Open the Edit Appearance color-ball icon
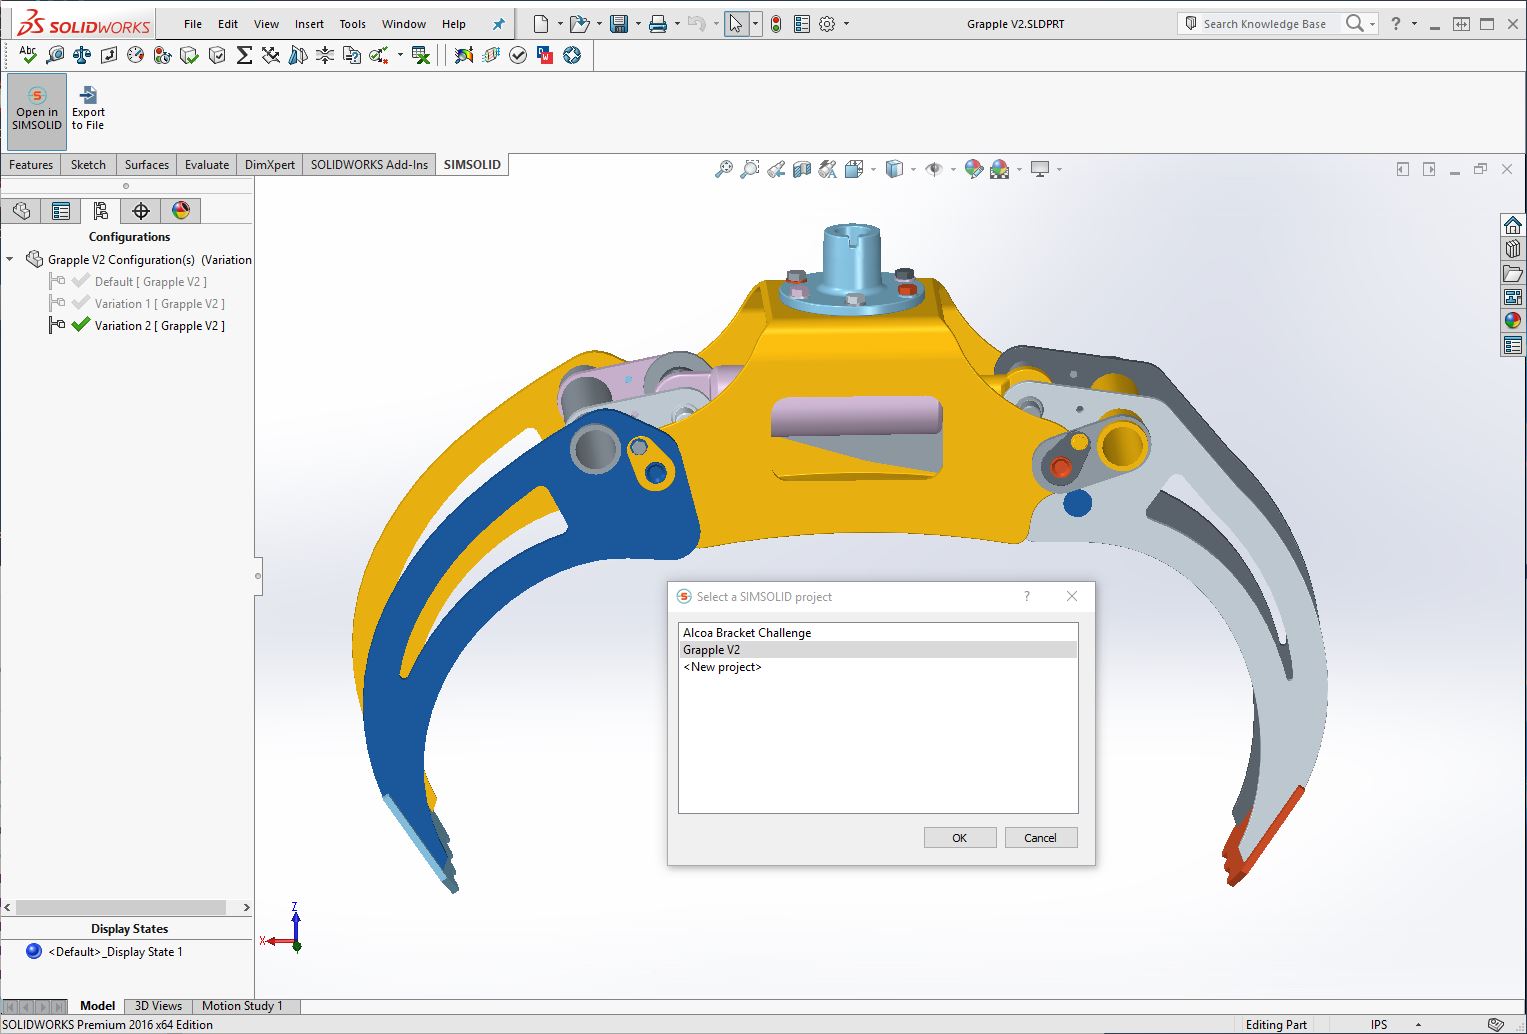The height and width of the screenshot is (1034, 1527). click(x=974, y=170)
